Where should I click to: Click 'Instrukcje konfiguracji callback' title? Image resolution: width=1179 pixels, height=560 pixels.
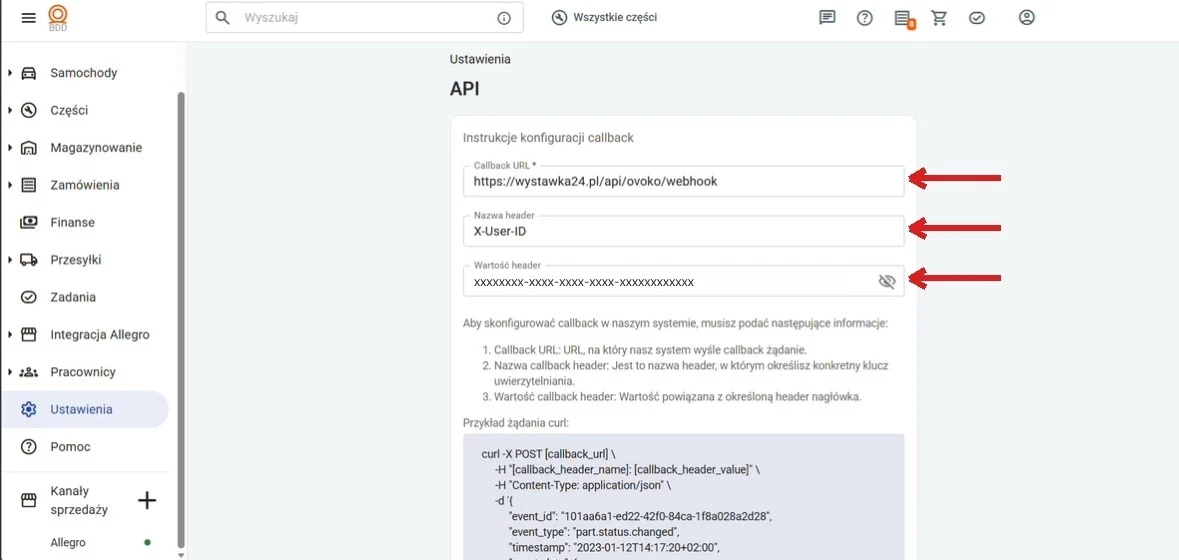point(548,138)
